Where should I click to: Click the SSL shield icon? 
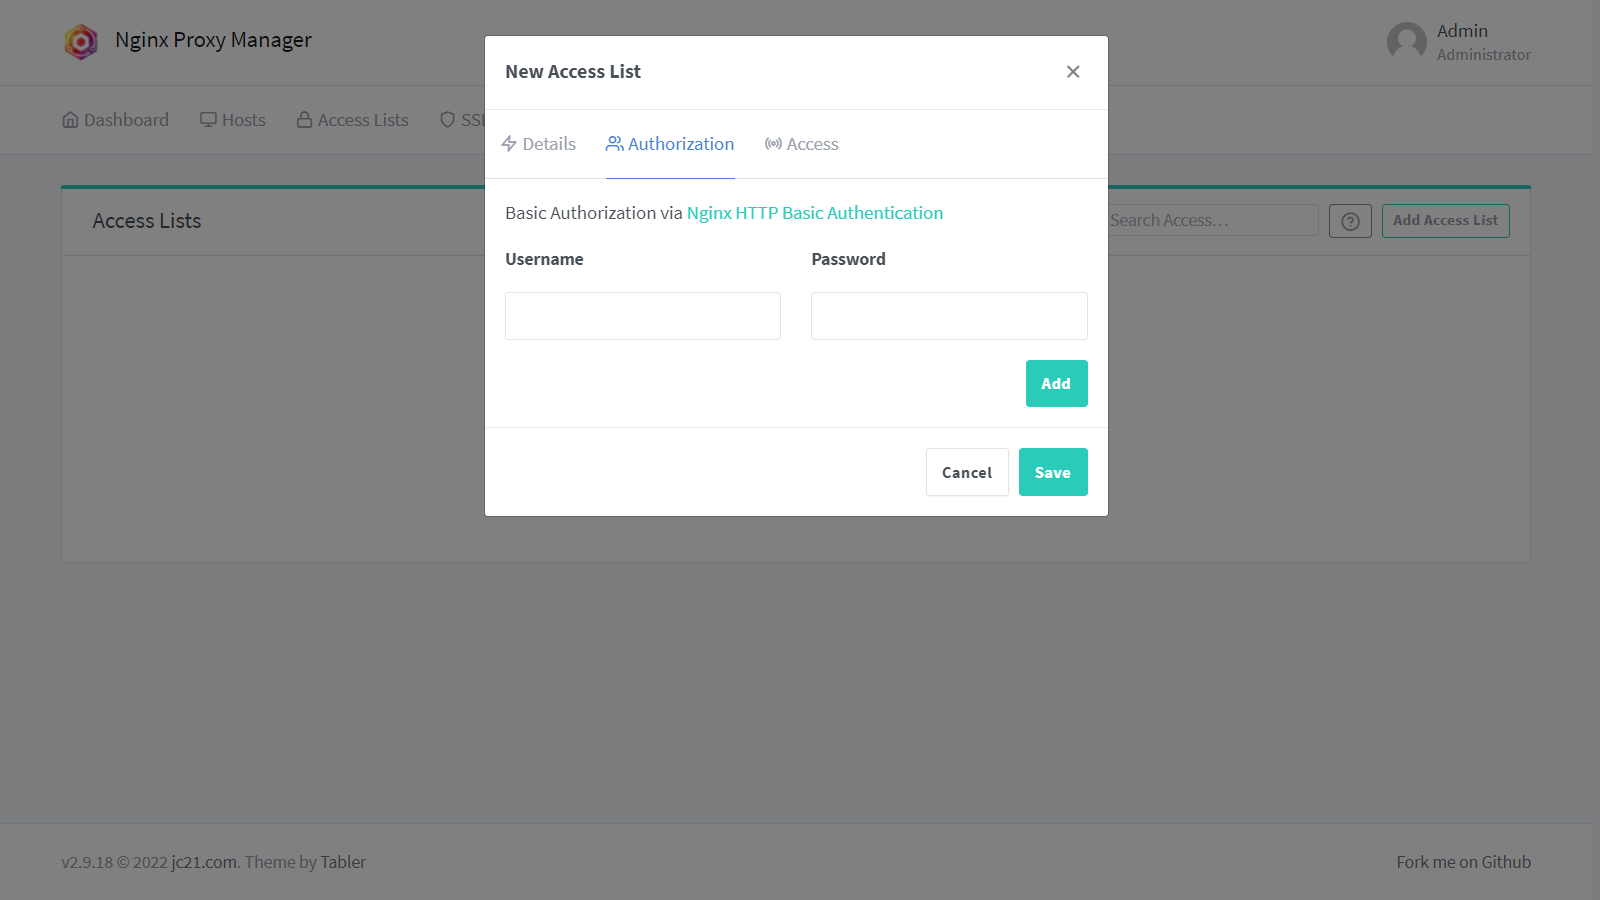[448, 120]
